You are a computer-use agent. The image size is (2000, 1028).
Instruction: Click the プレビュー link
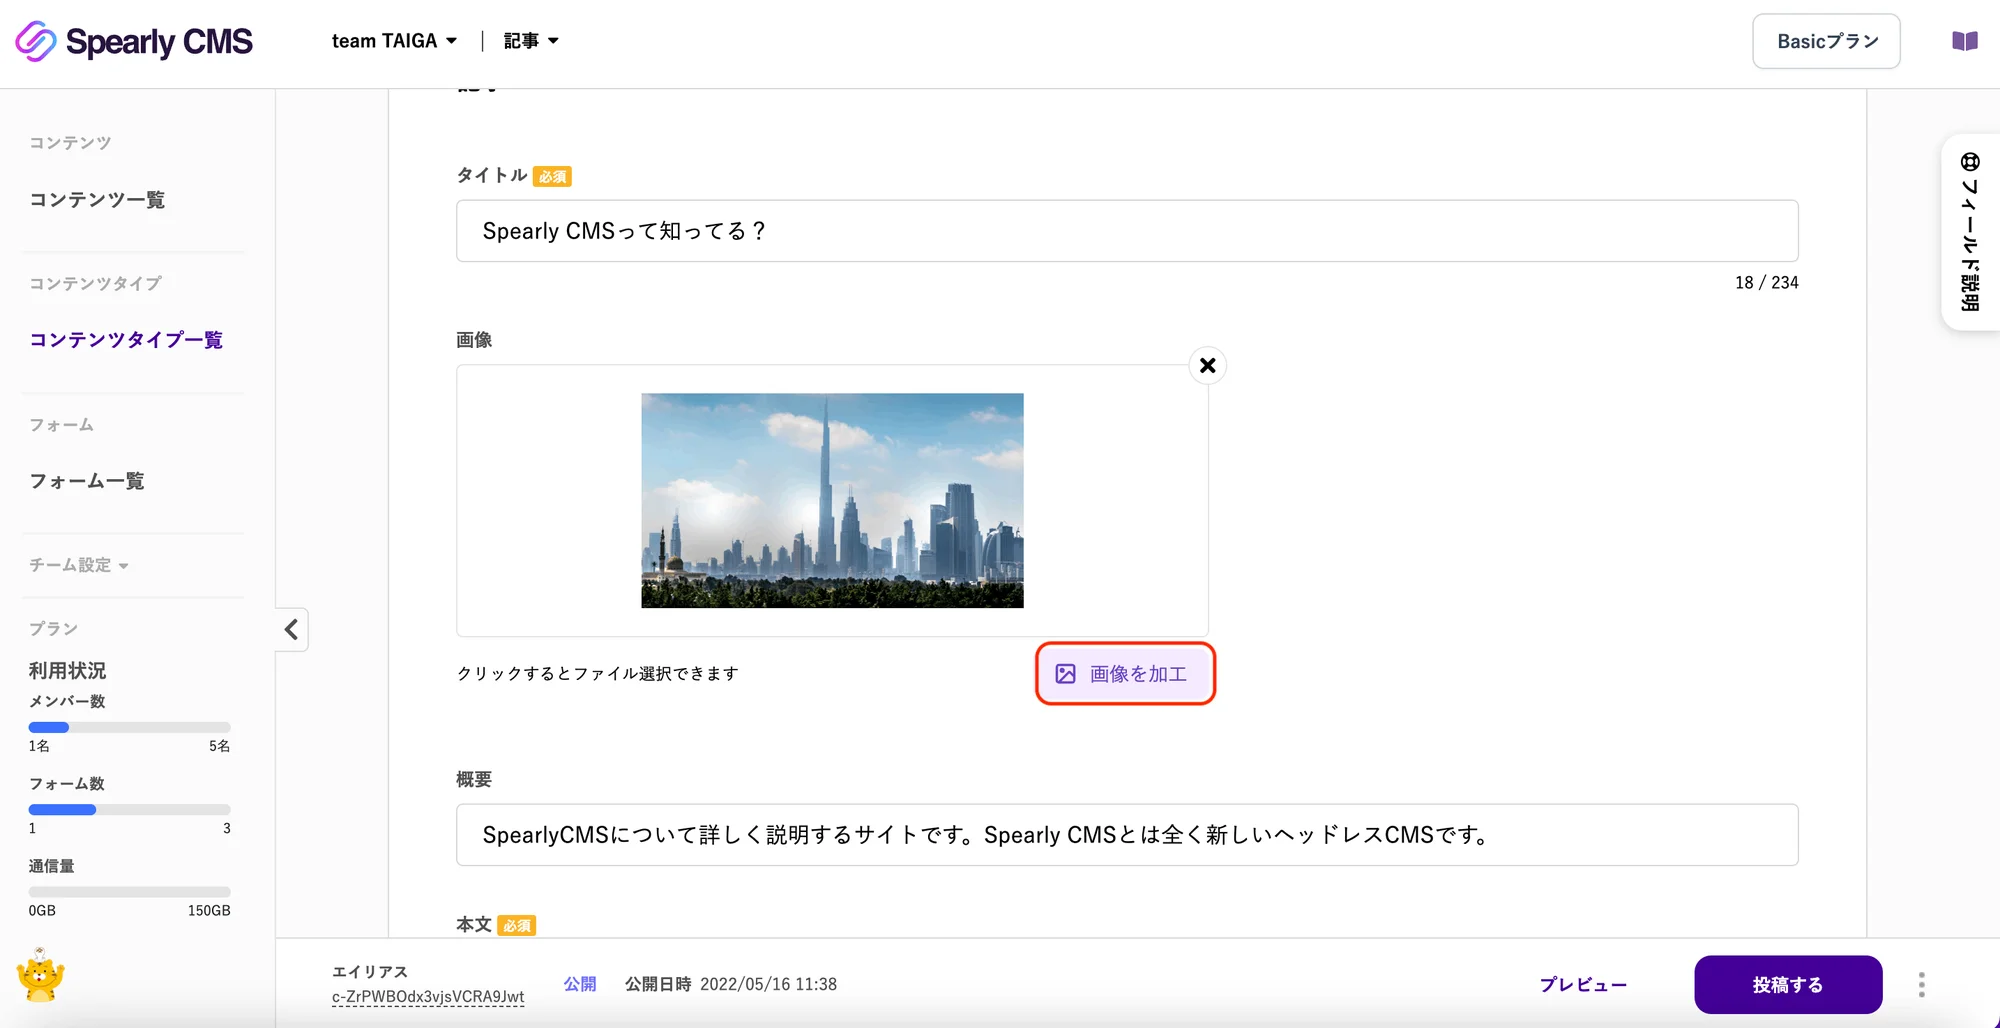(1583, 985)
